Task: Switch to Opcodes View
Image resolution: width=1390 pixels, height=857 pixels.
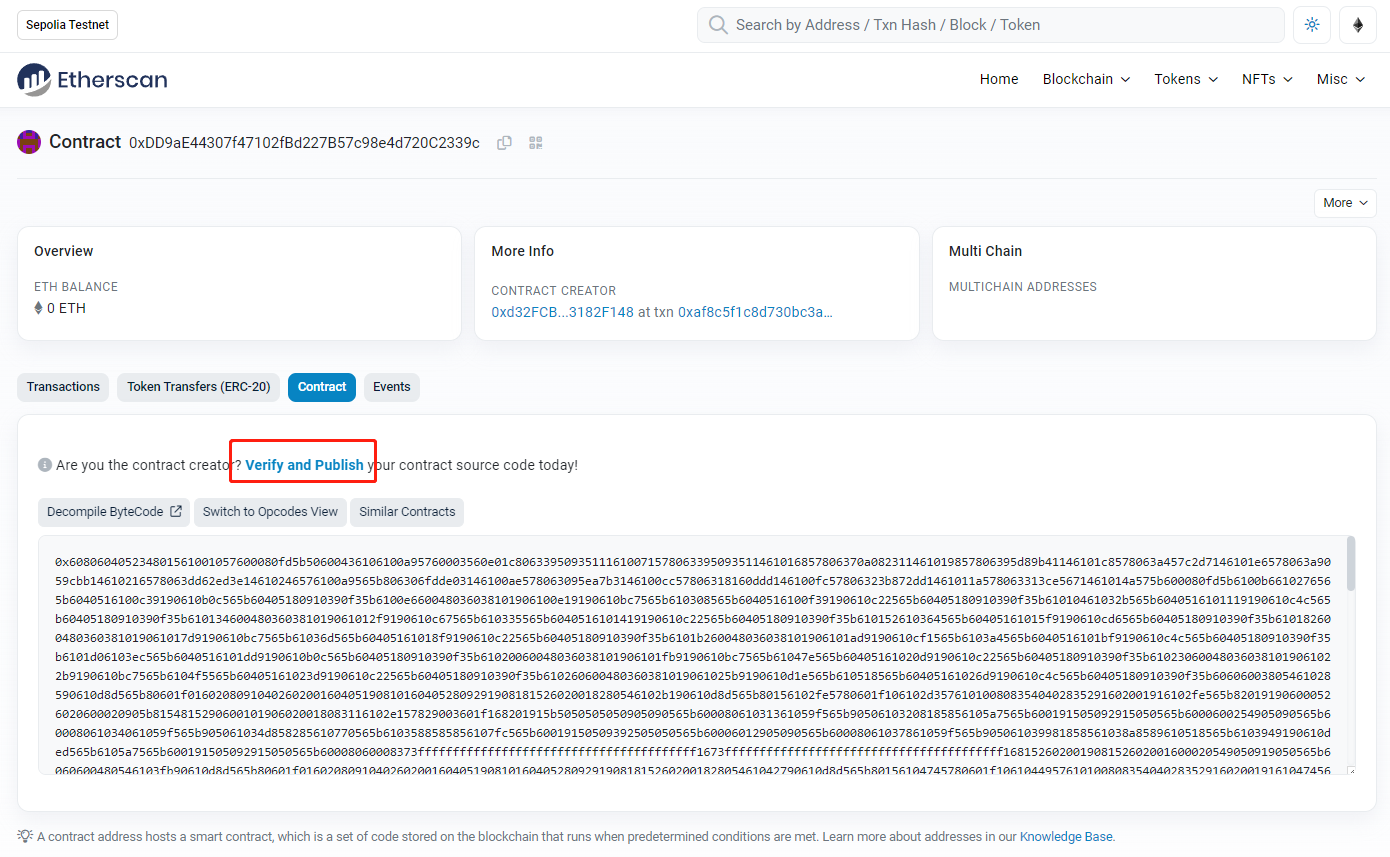Action: (270, 512)
